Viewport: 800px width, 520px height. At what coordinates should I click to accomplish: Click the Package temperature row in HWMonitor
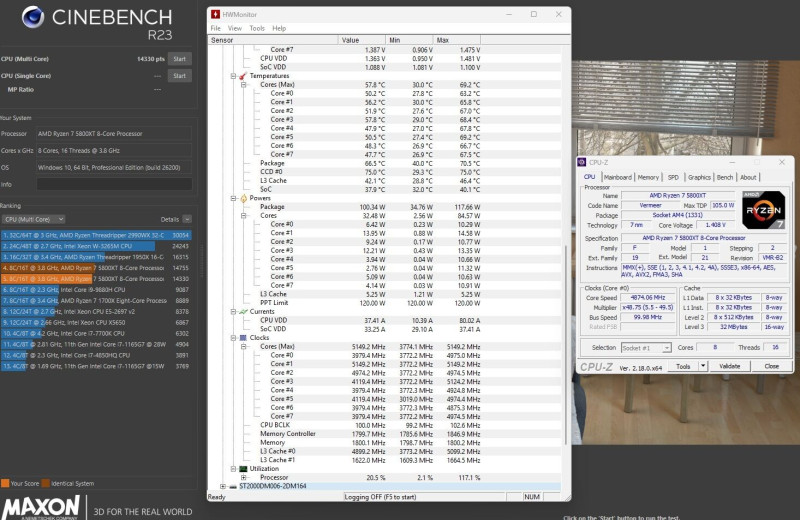[x=385, y=163]
